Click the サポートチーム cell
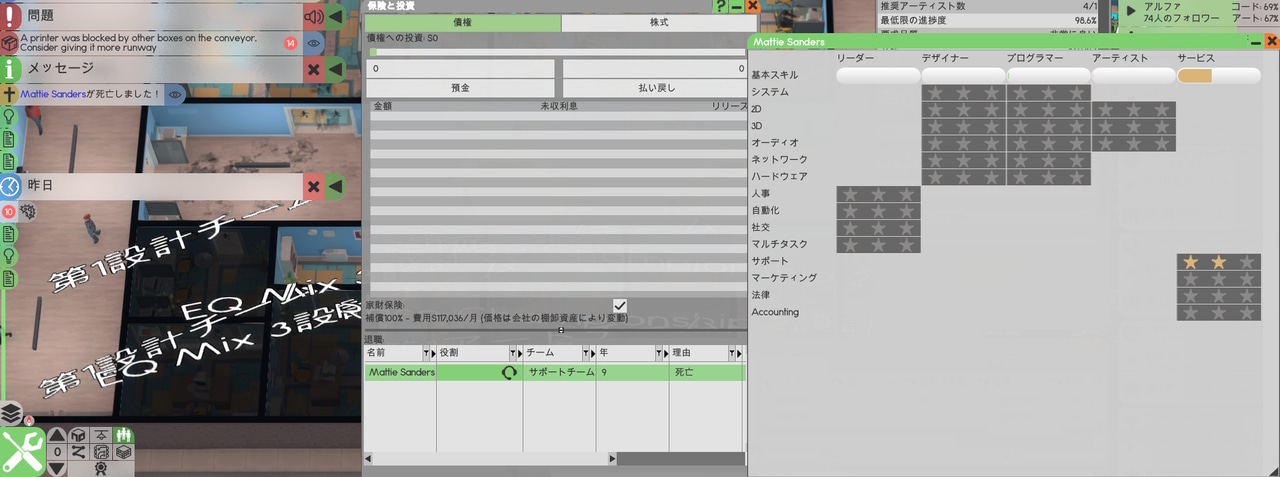Screen dimensions: 1280x477 pyautogui.click(x=560, y=372)
